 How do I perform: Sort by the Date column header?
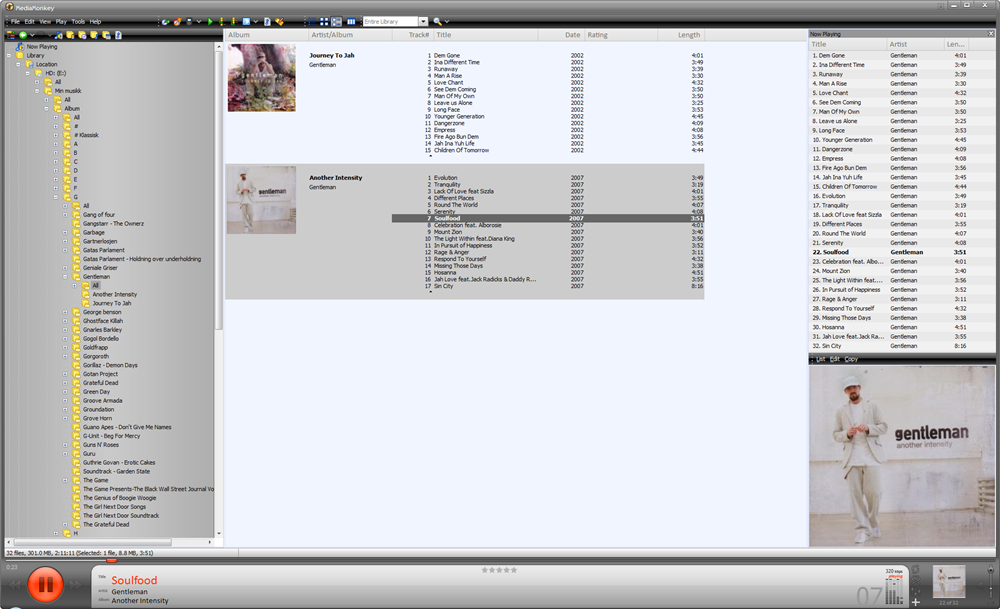point(561,35)
